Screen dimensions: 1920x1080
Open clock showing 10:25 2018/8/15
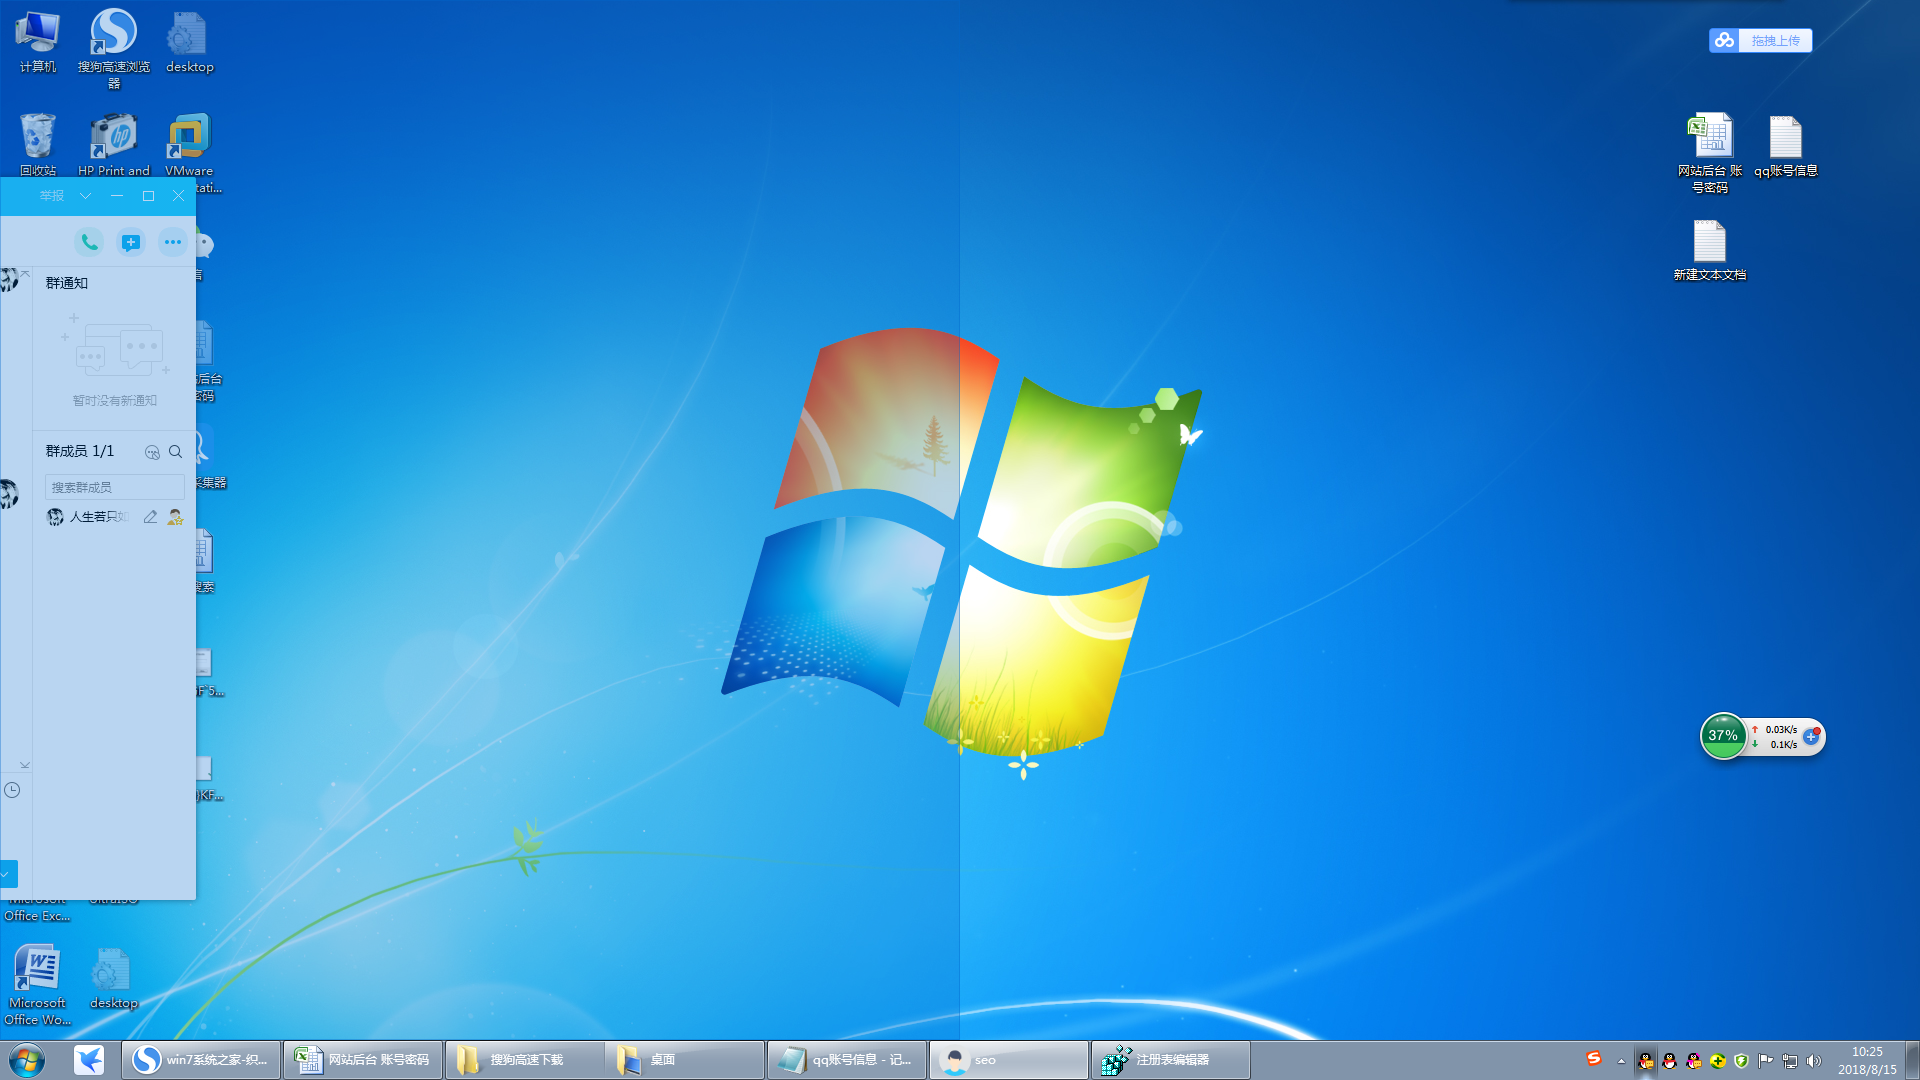click(x=1867, y=1060)
